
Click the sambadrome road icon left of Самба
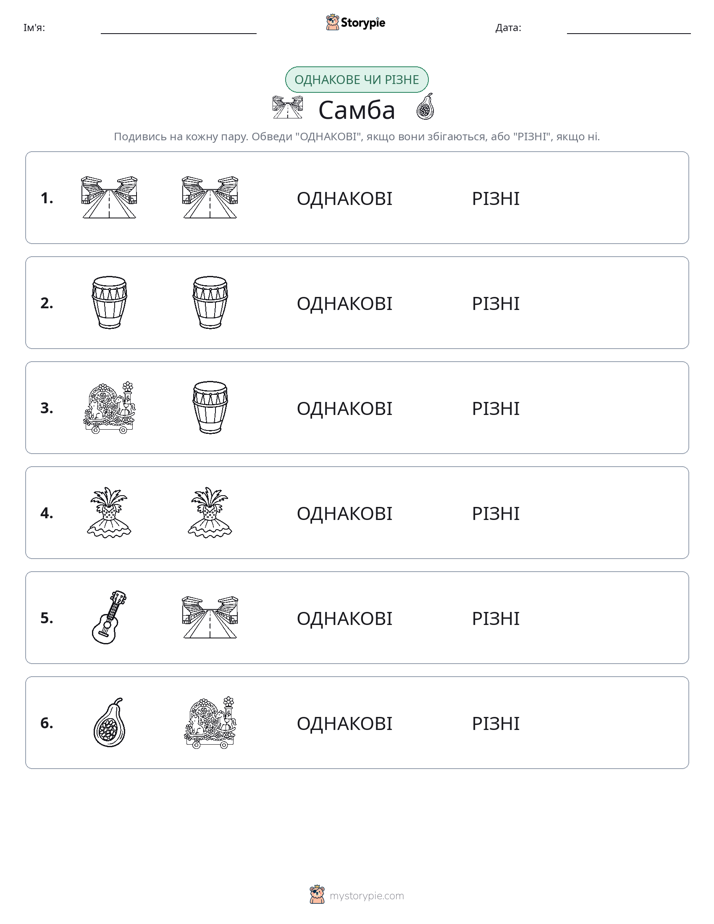point(287,108)
